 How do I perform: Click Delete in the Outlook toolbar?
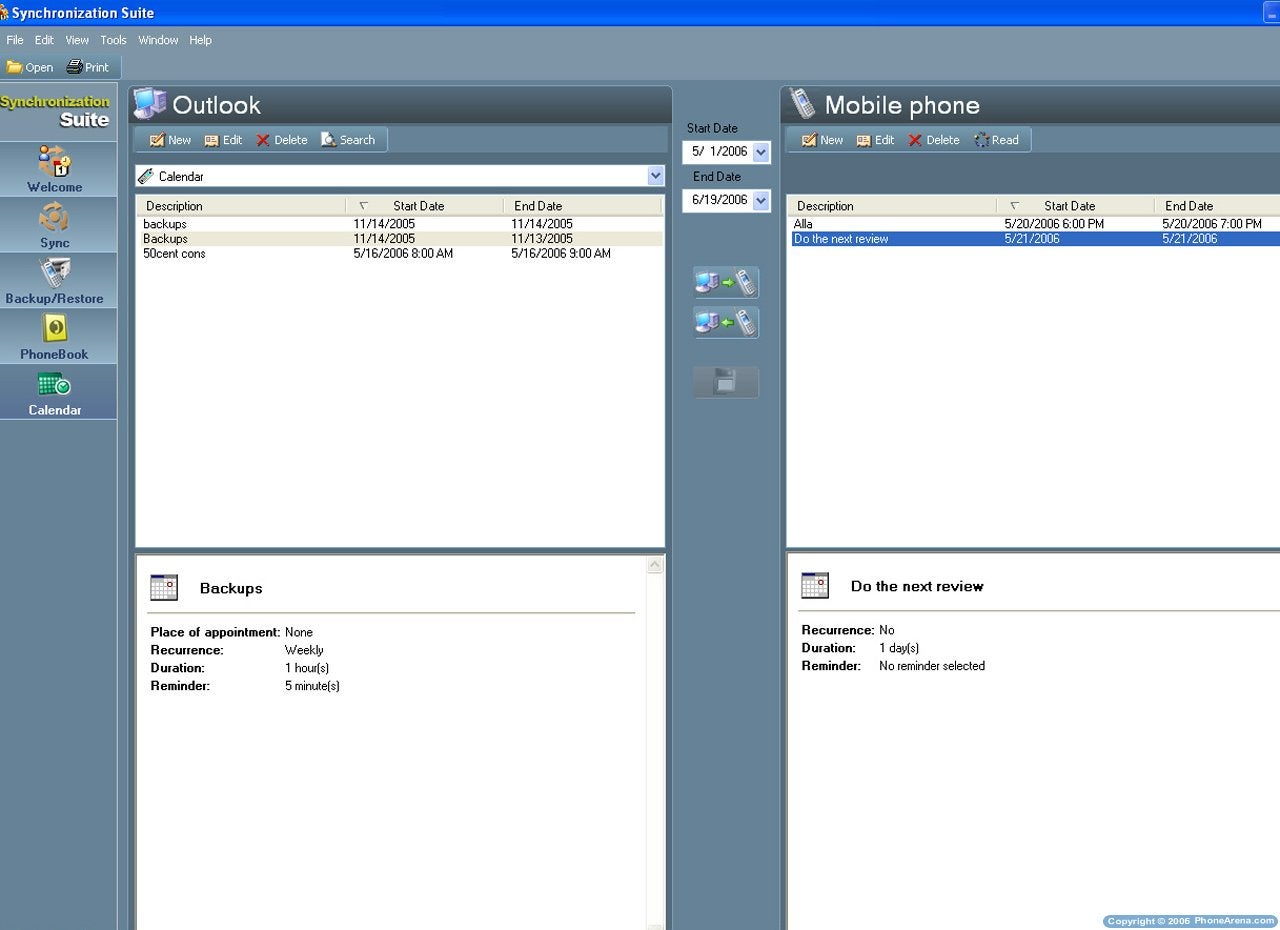click(281, 140)
